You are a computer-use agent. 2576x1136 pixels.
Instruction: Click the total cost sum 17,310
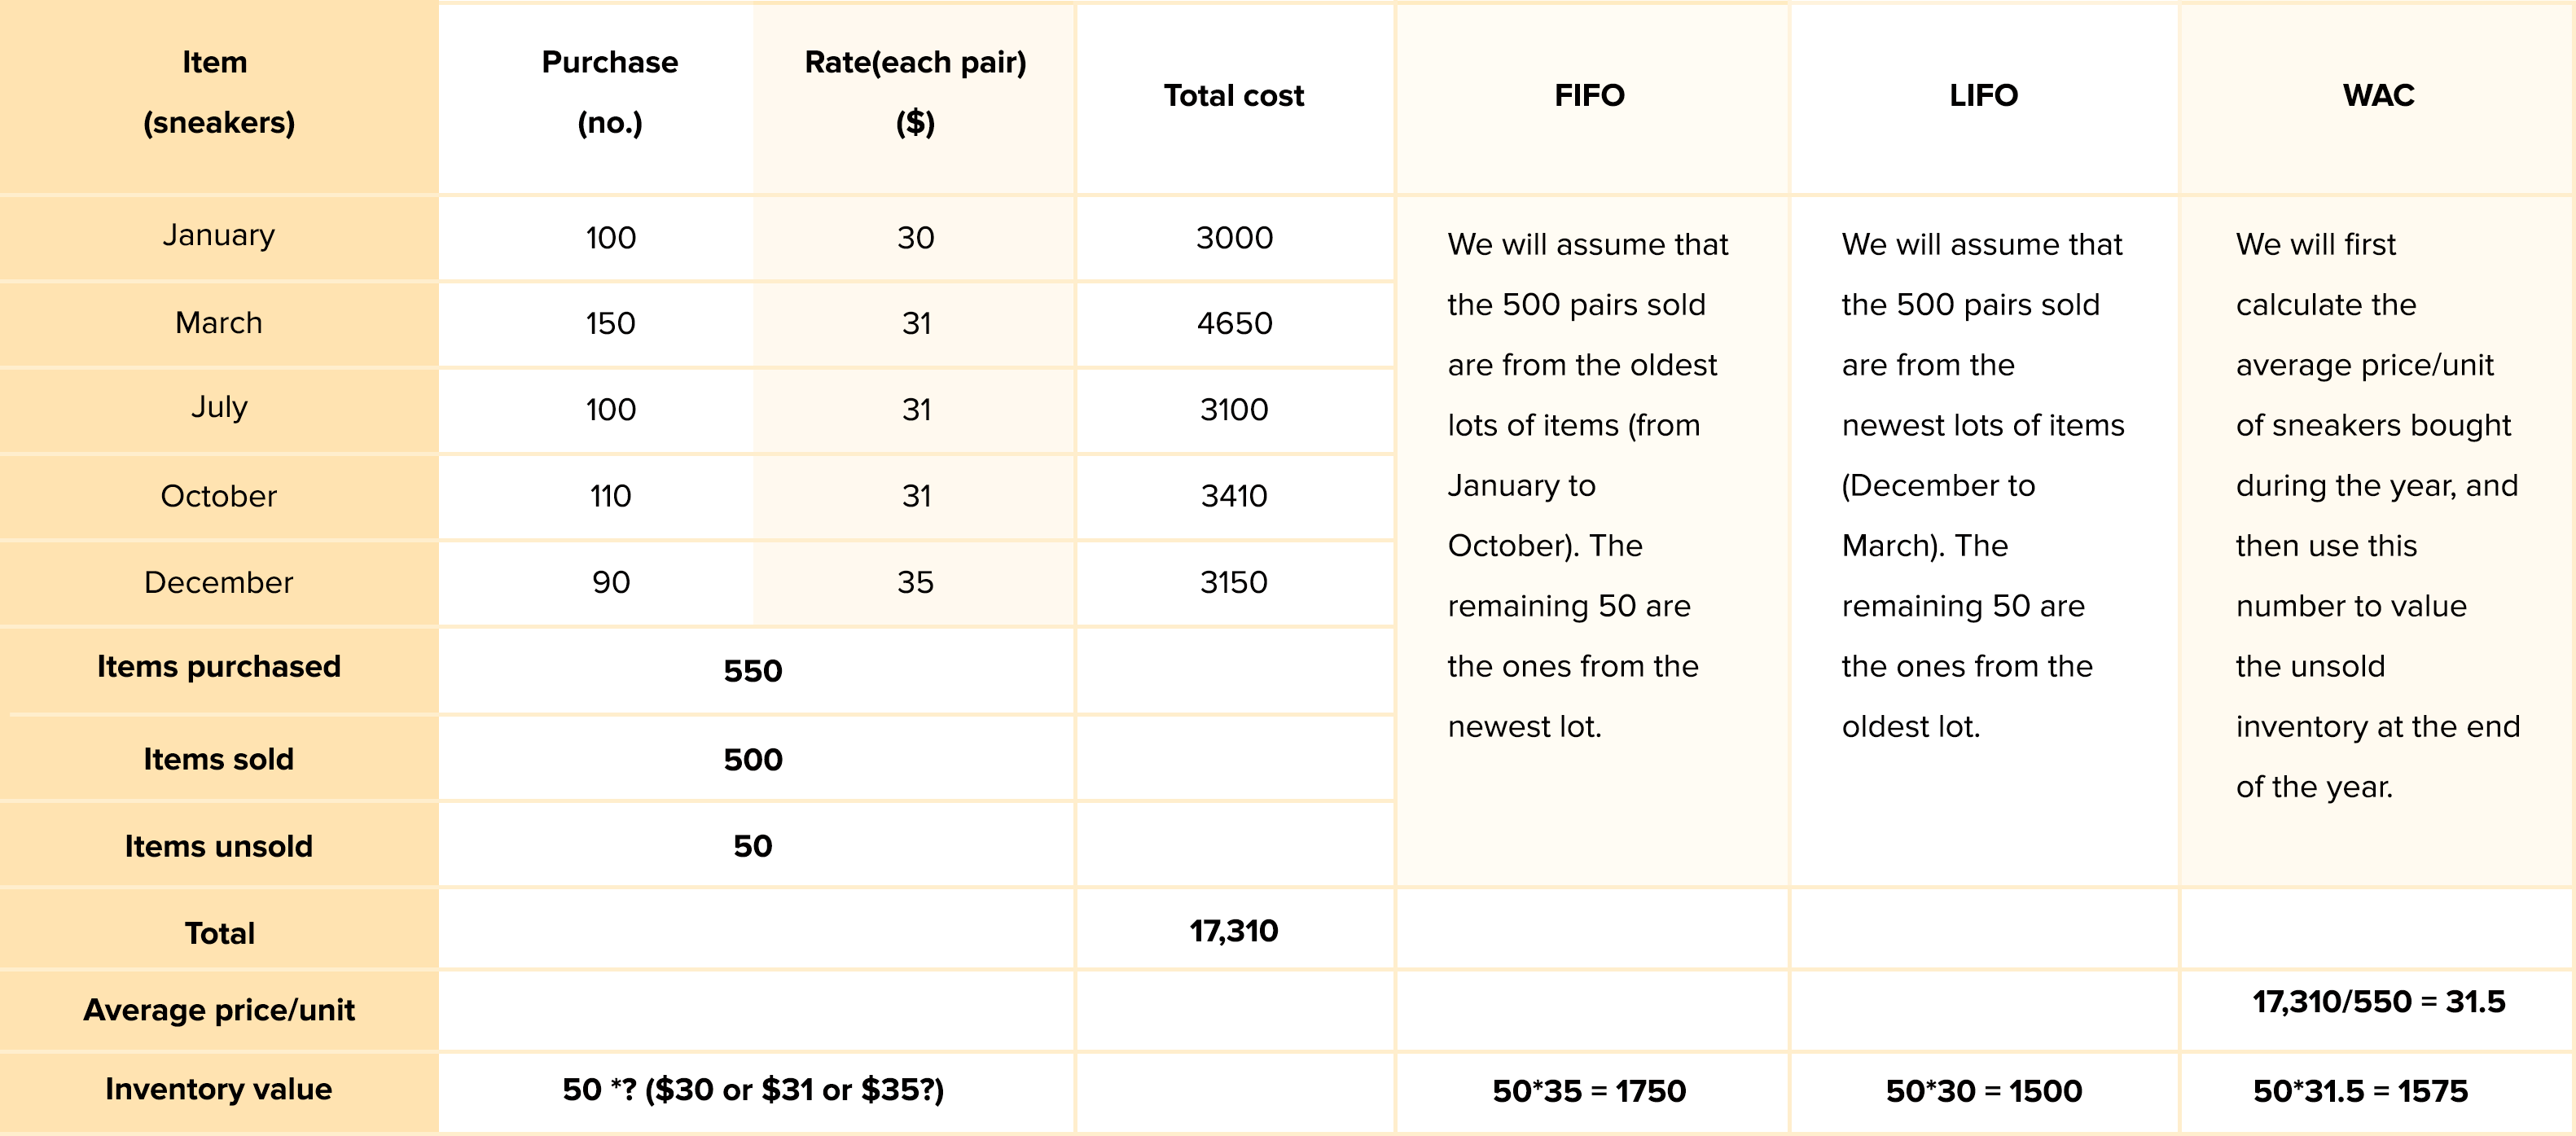(x=1233, y=931)
